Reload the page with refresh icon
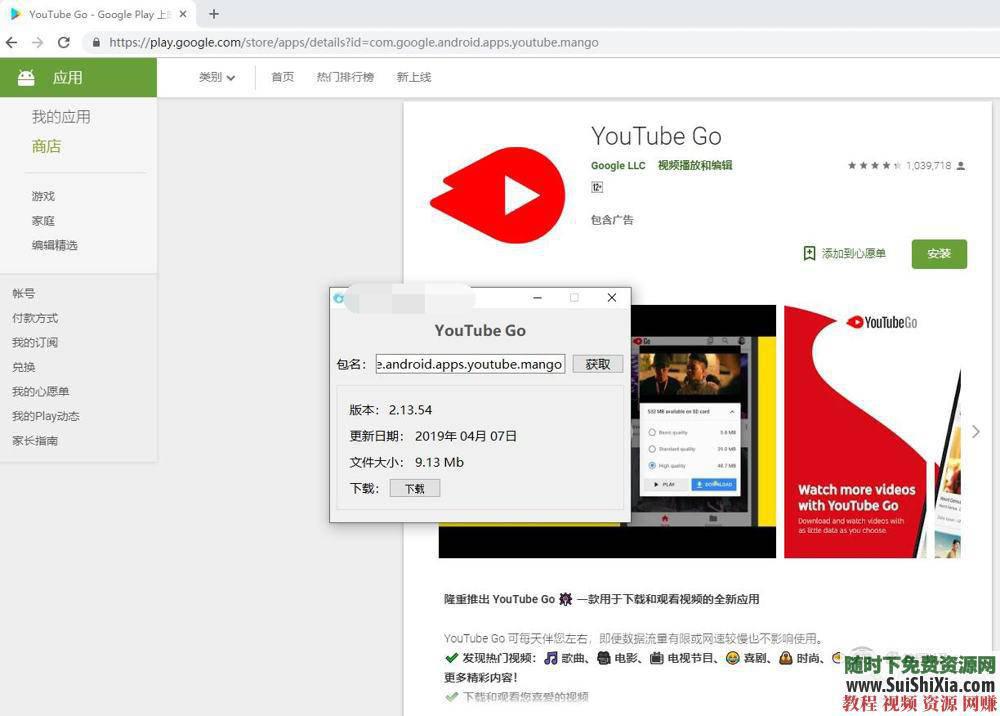 click(64, 42)
